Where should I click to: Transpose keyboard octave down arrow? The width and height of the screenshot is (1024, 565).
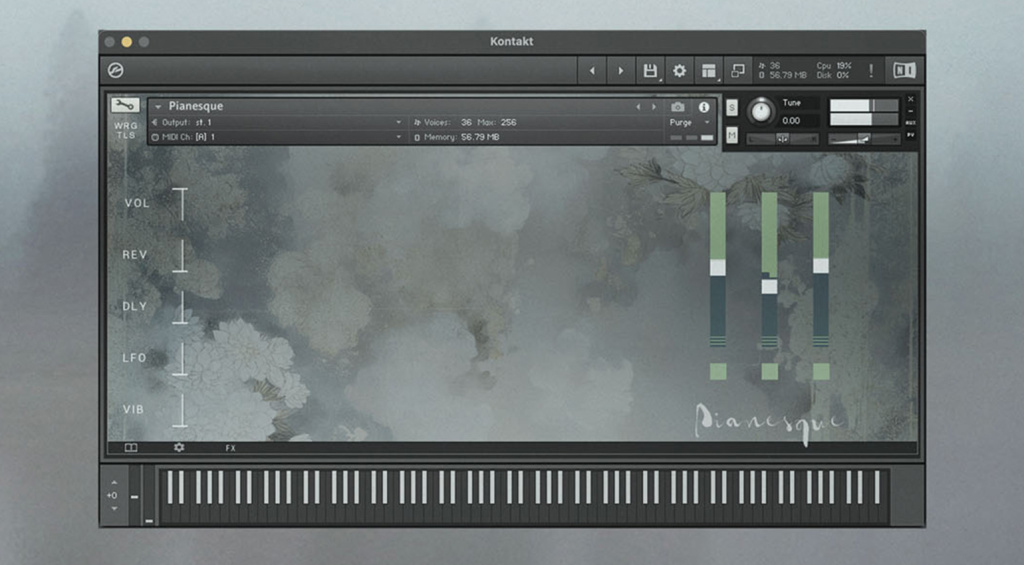pos(114,508)
